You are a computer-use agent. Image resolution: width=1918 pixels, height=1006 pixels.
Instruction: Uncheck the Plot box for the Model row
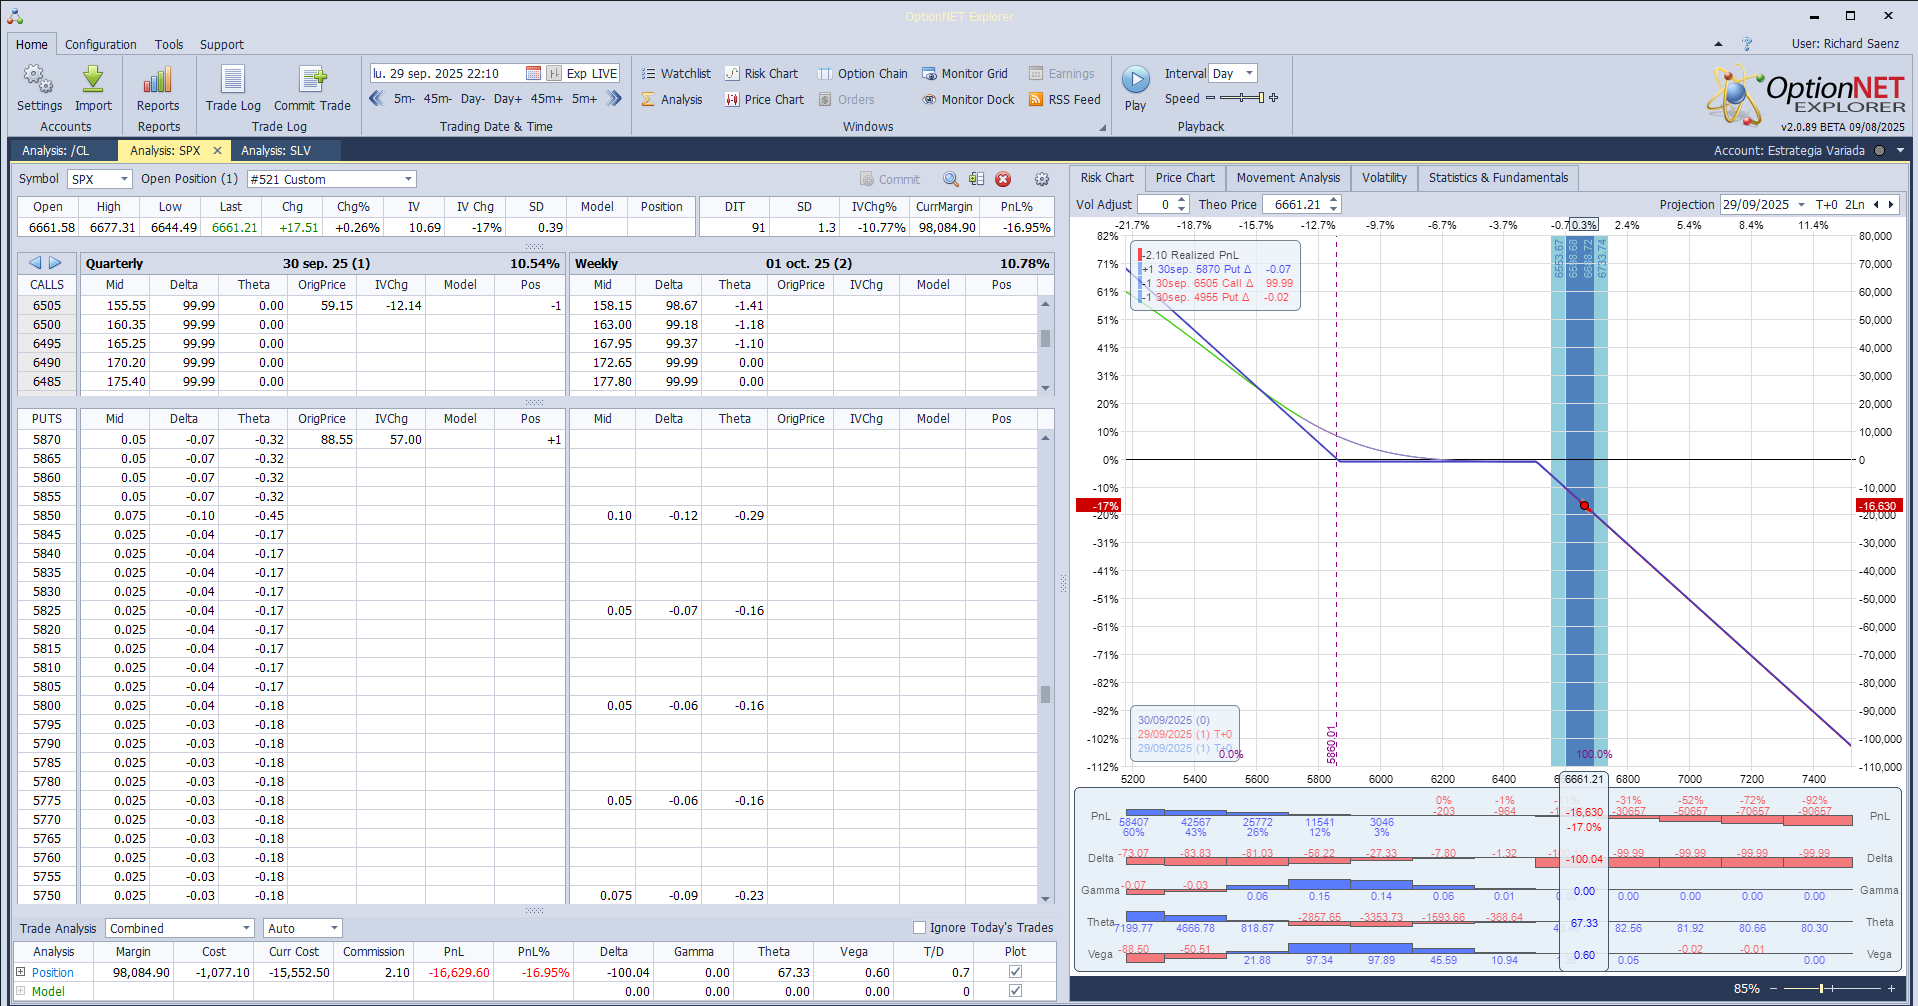coord(1015,991)
